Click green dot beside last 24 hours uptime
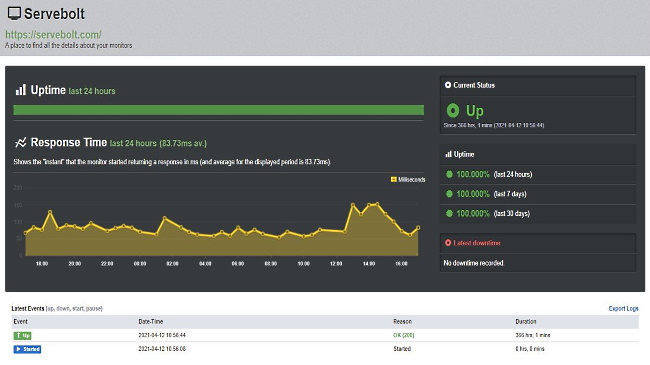650x365 pixels. (449, 174)
